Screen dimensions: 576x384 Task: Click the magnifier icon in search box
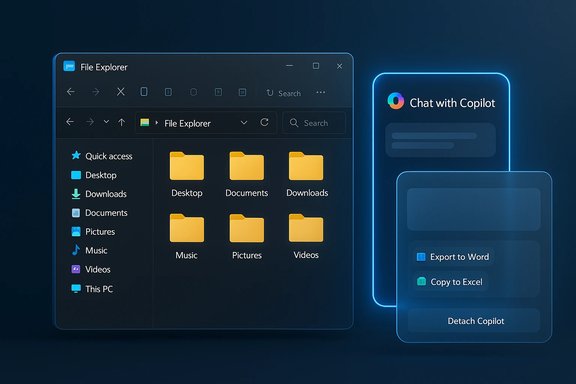click(x=294, y=123)
